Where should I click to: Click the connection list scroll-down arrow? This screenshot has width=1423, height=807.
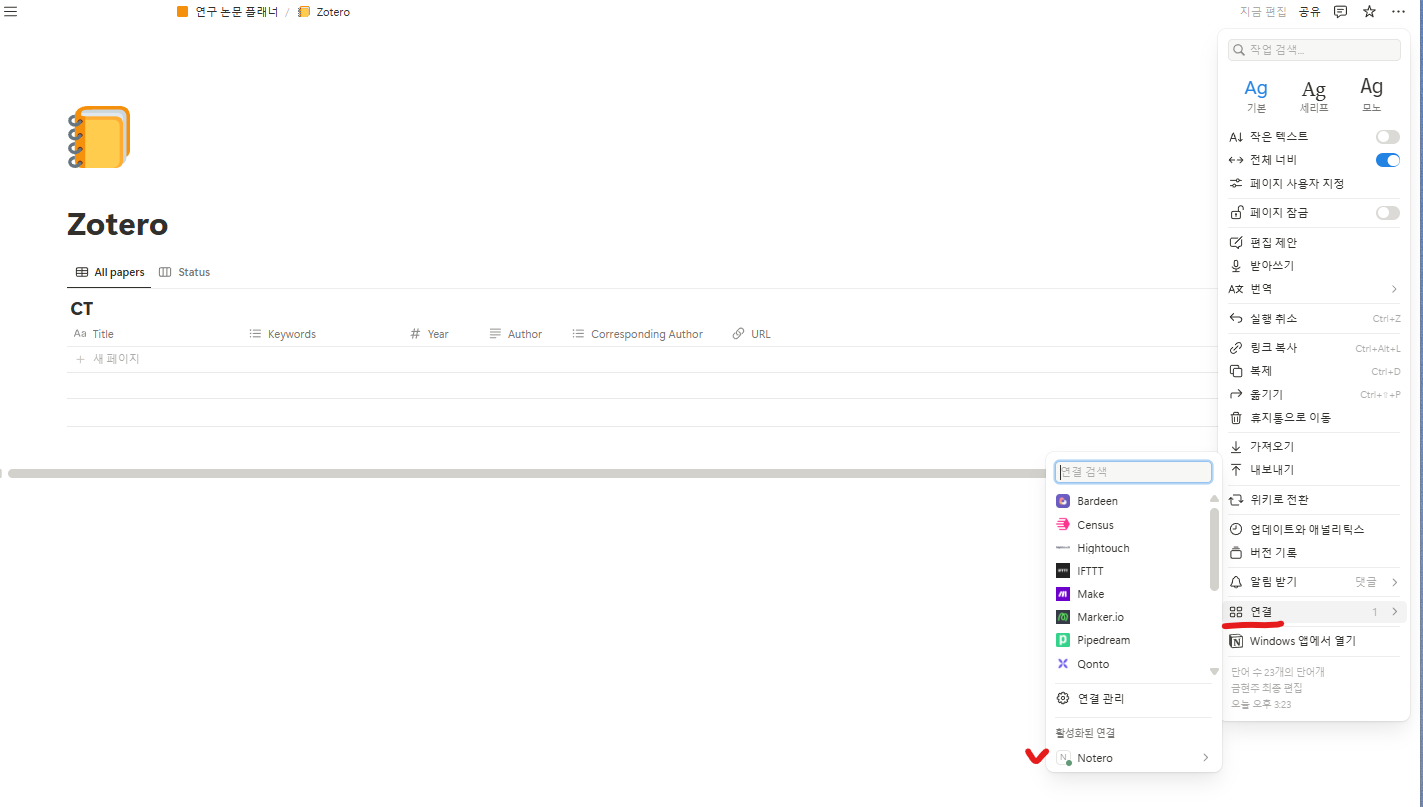tap(1214, 671)
